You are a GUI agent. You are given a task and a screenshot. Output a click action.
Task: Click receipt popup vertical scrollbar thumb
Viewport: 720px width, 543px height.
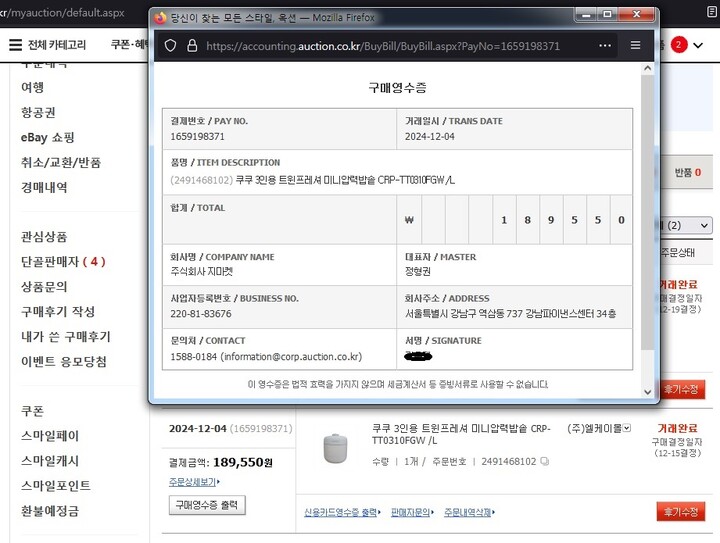647,212
